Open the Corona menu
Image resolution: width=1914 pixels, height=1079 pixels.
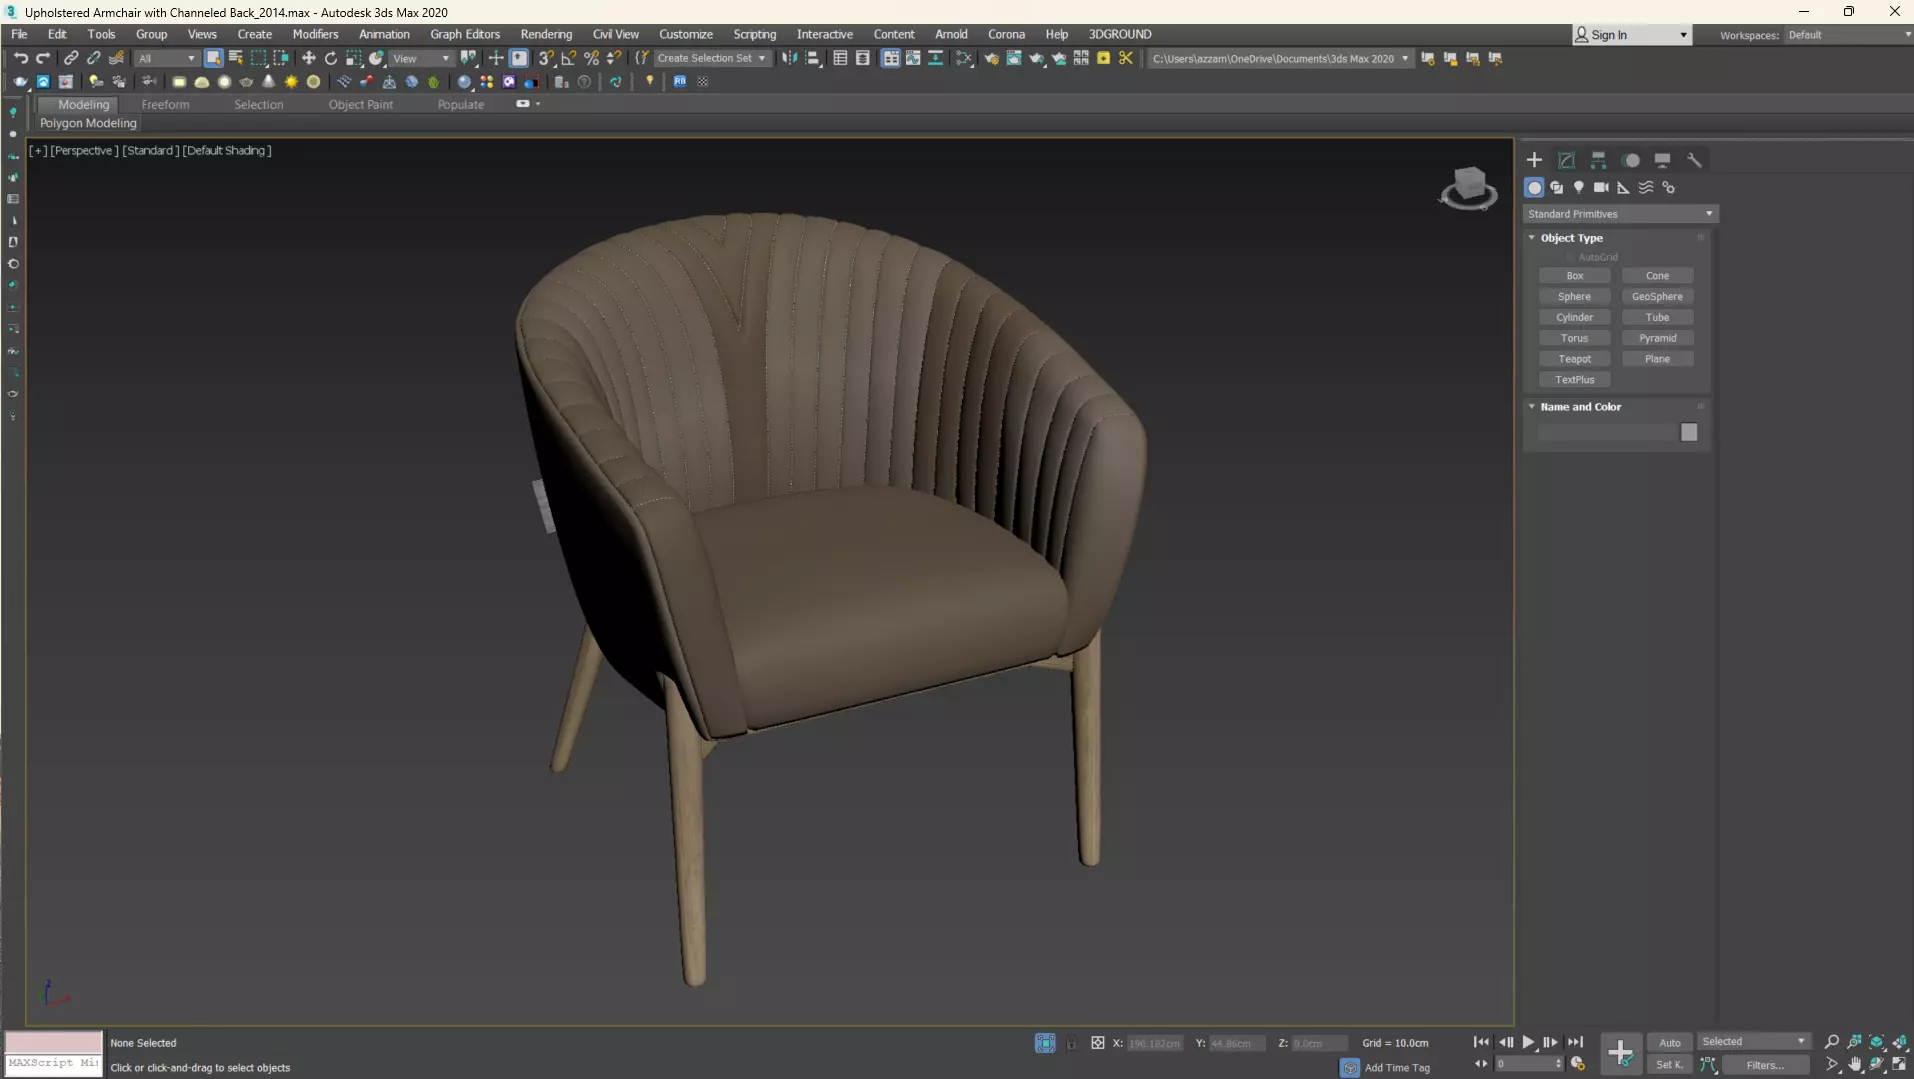[x=1006, y=34]
